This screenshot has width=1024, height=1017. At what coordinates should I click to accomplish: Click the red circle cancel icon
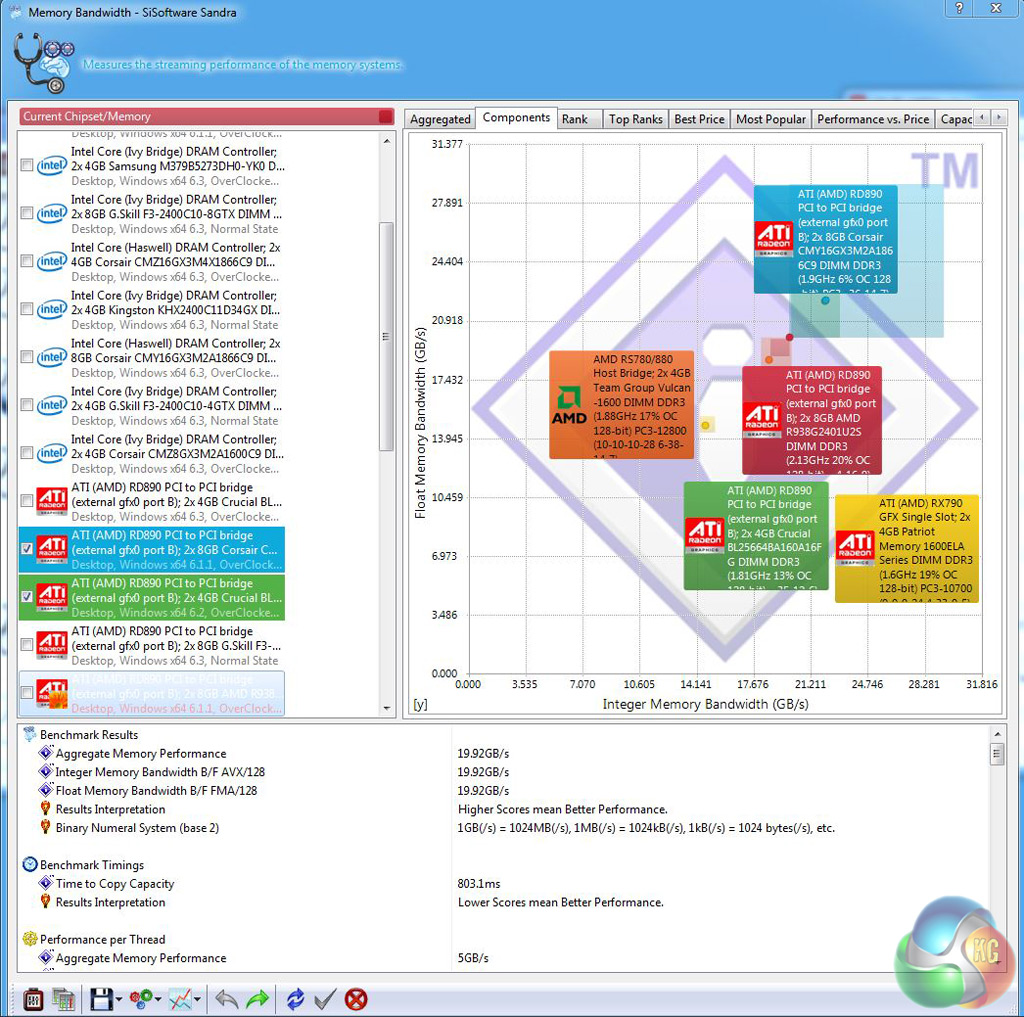point(356,999)
